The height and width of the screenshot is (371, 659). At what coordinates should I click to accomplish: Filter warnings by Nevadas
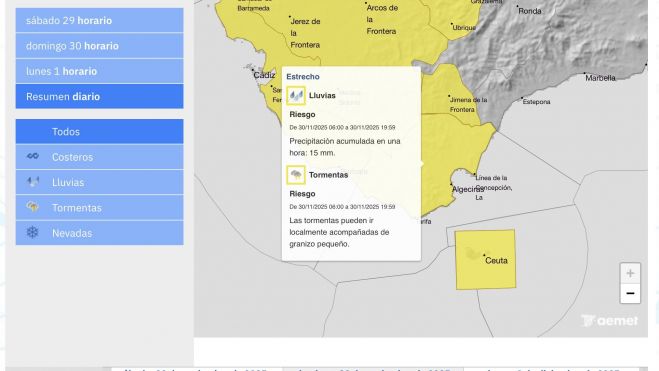[100, 233]
